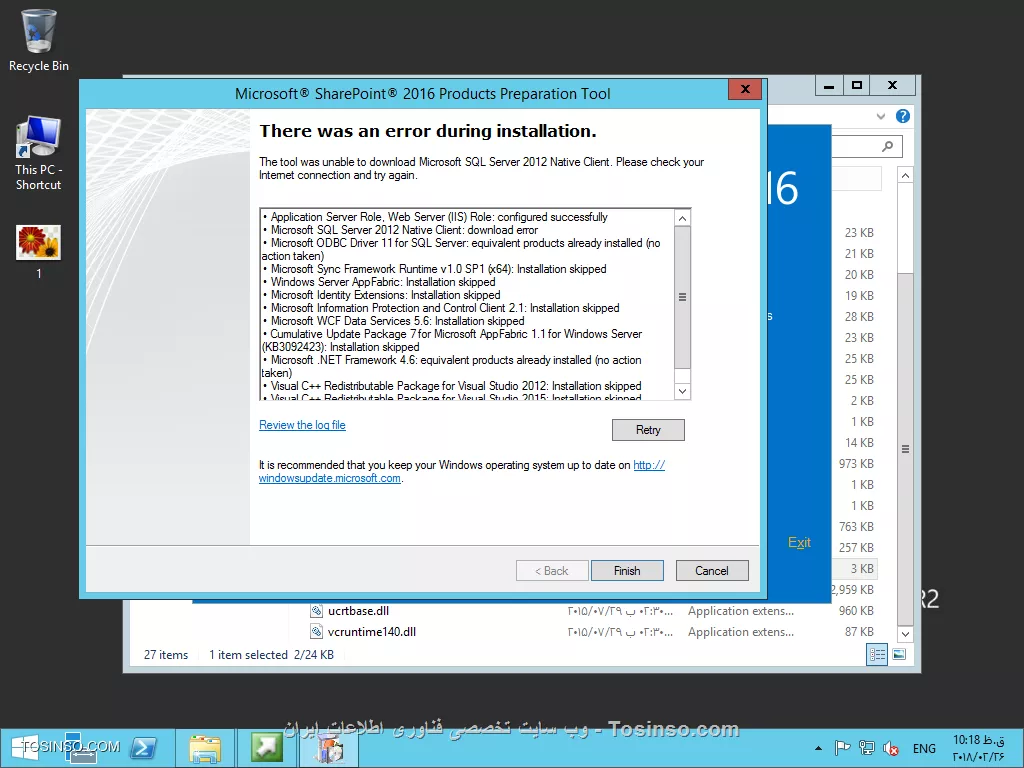Click the Explorer file list scrollbar thumb

tap(905, 449)
